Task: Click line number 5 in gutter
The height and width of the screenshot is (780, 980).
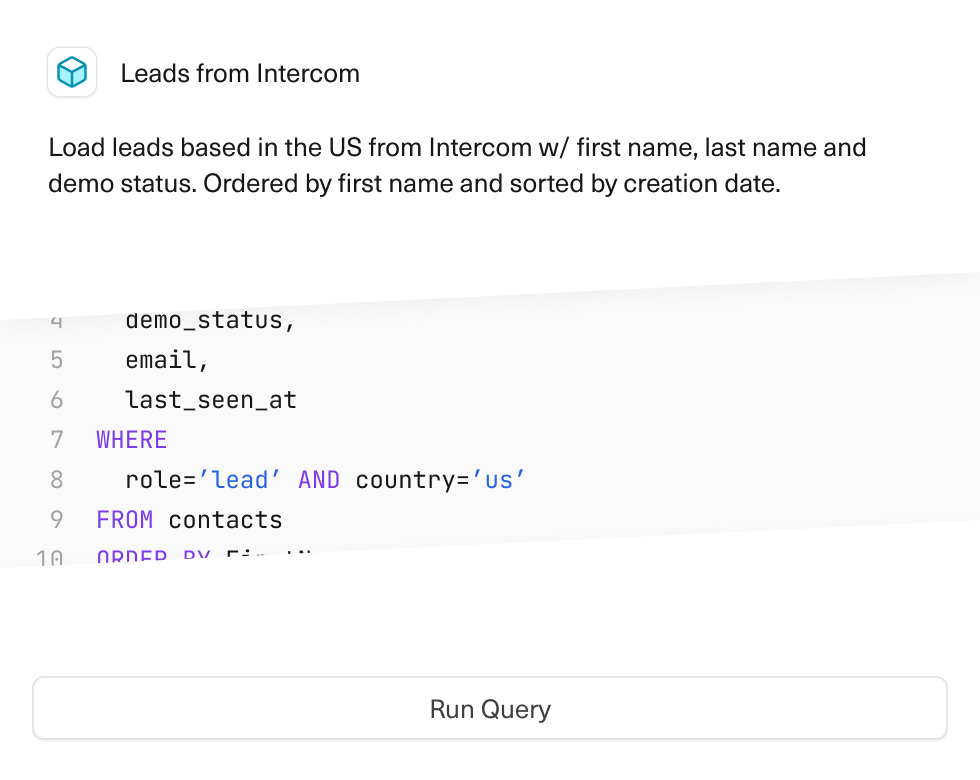Action: (56, 360)
